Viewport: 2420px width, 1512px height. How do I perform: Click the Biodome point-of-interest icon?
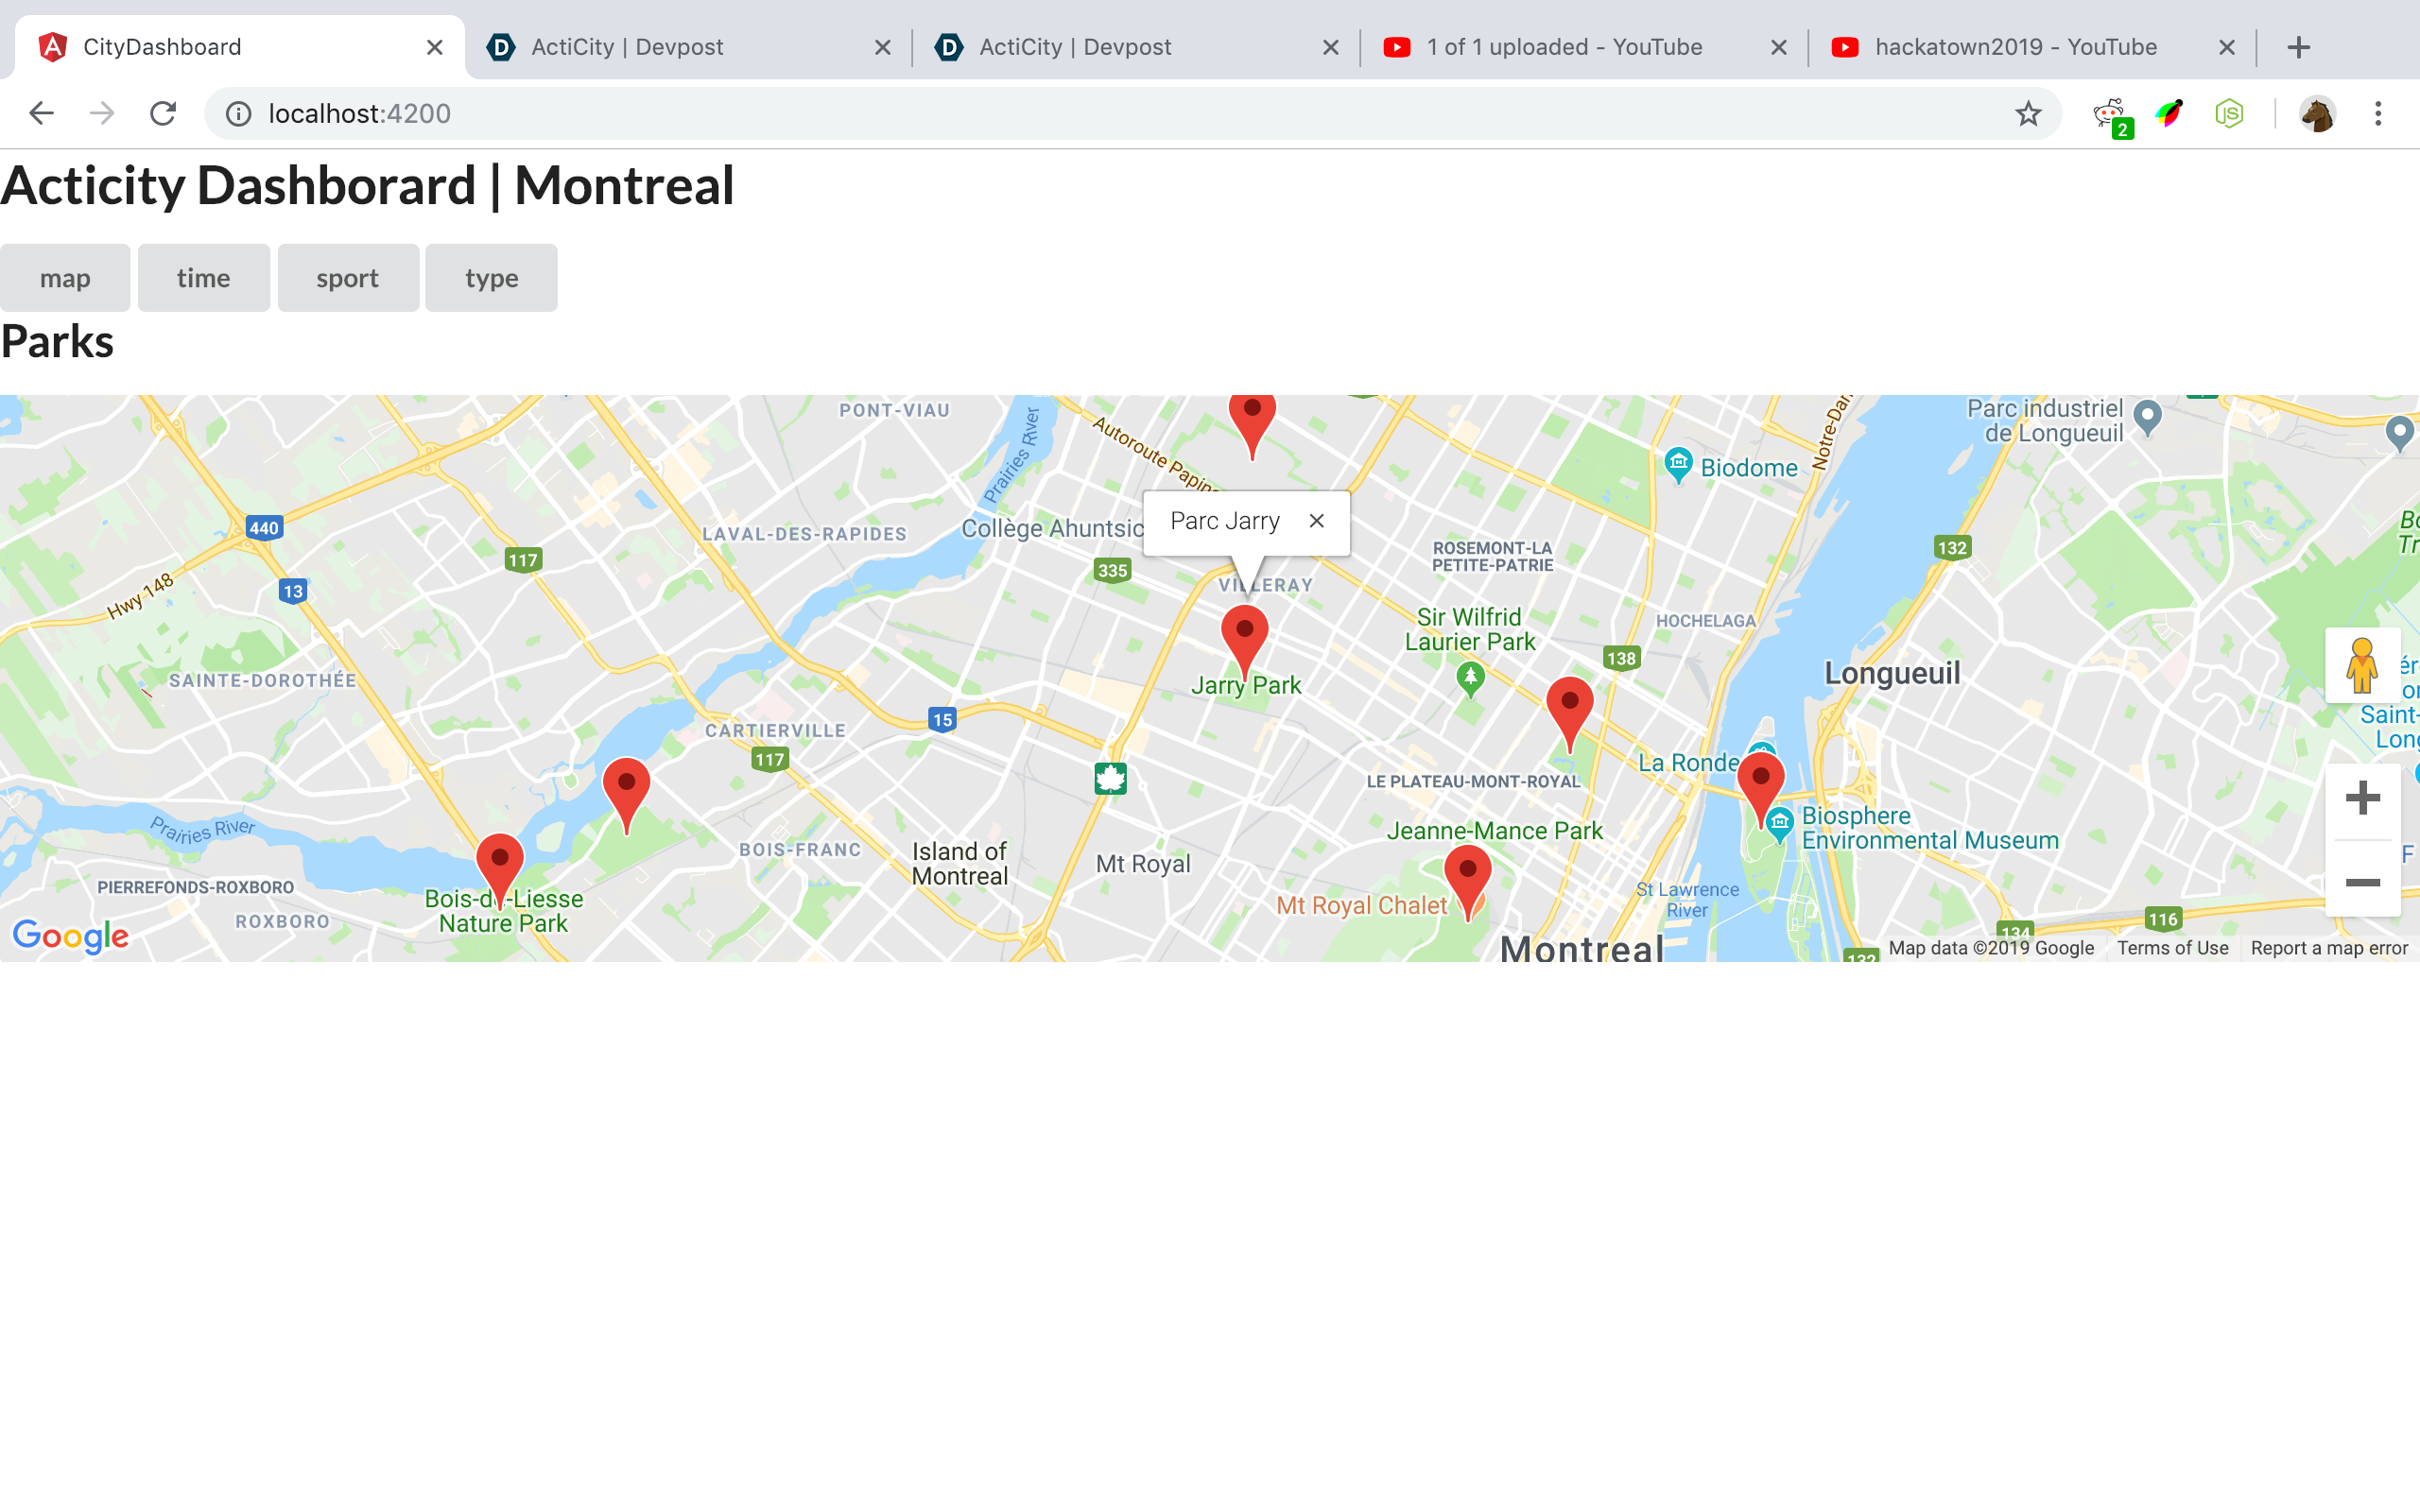[x=1678, y=464]
